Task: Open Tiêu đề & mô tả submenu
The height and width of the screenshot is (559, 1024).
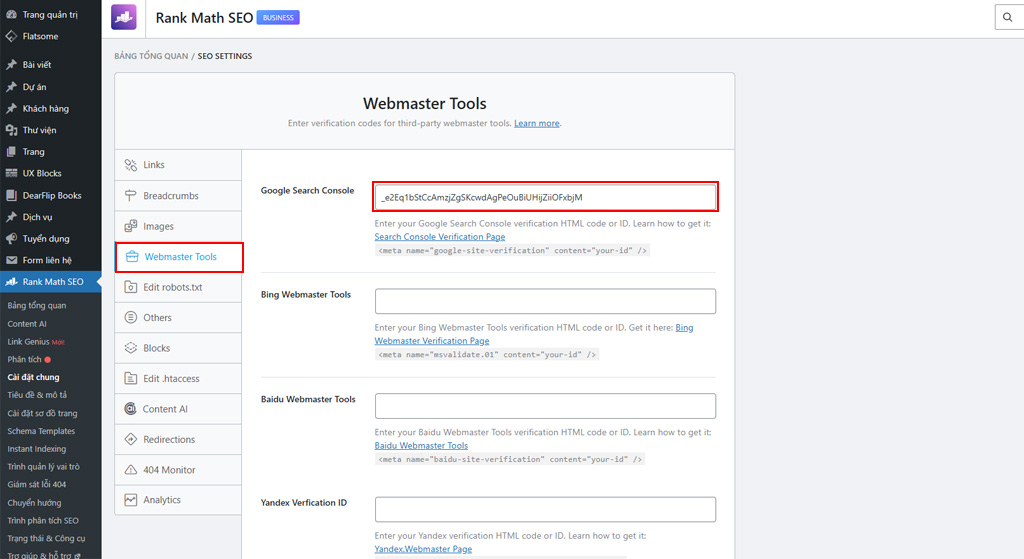Action: click(x=37, y=395)
